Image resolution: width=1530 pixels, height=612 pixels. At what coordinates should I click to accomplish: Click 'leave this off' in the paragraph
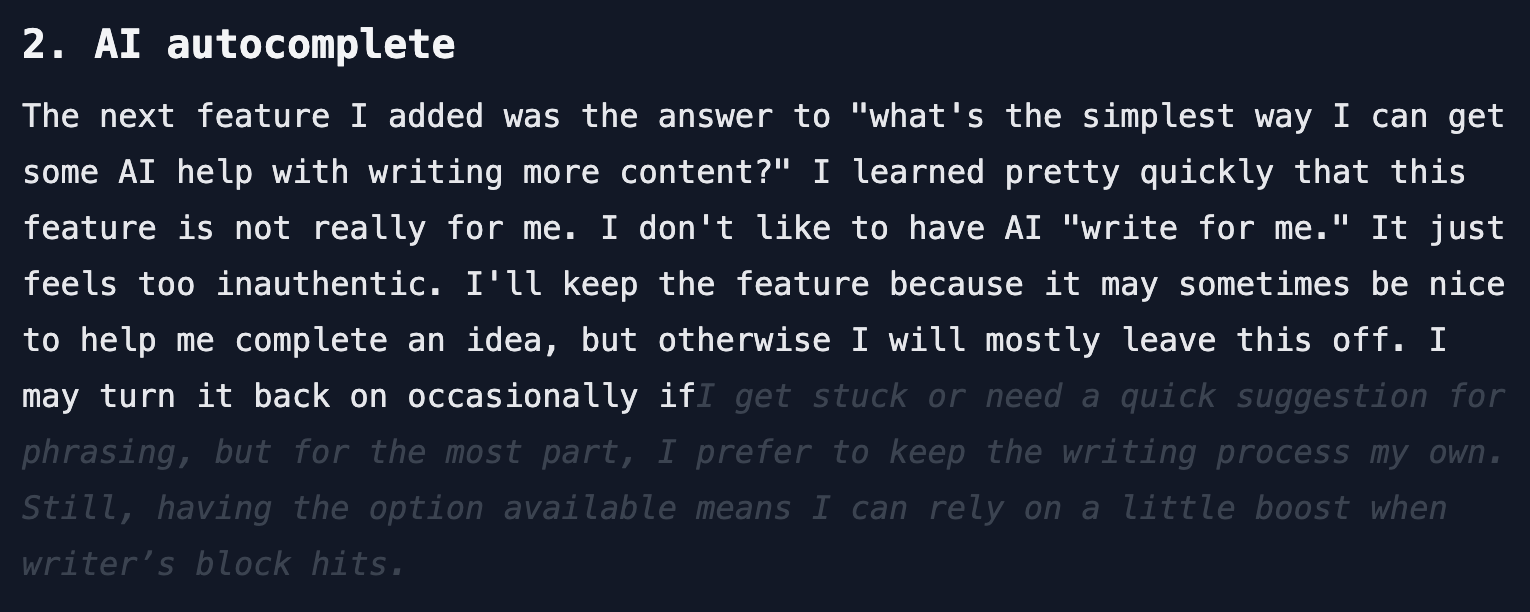[1255, 340]
